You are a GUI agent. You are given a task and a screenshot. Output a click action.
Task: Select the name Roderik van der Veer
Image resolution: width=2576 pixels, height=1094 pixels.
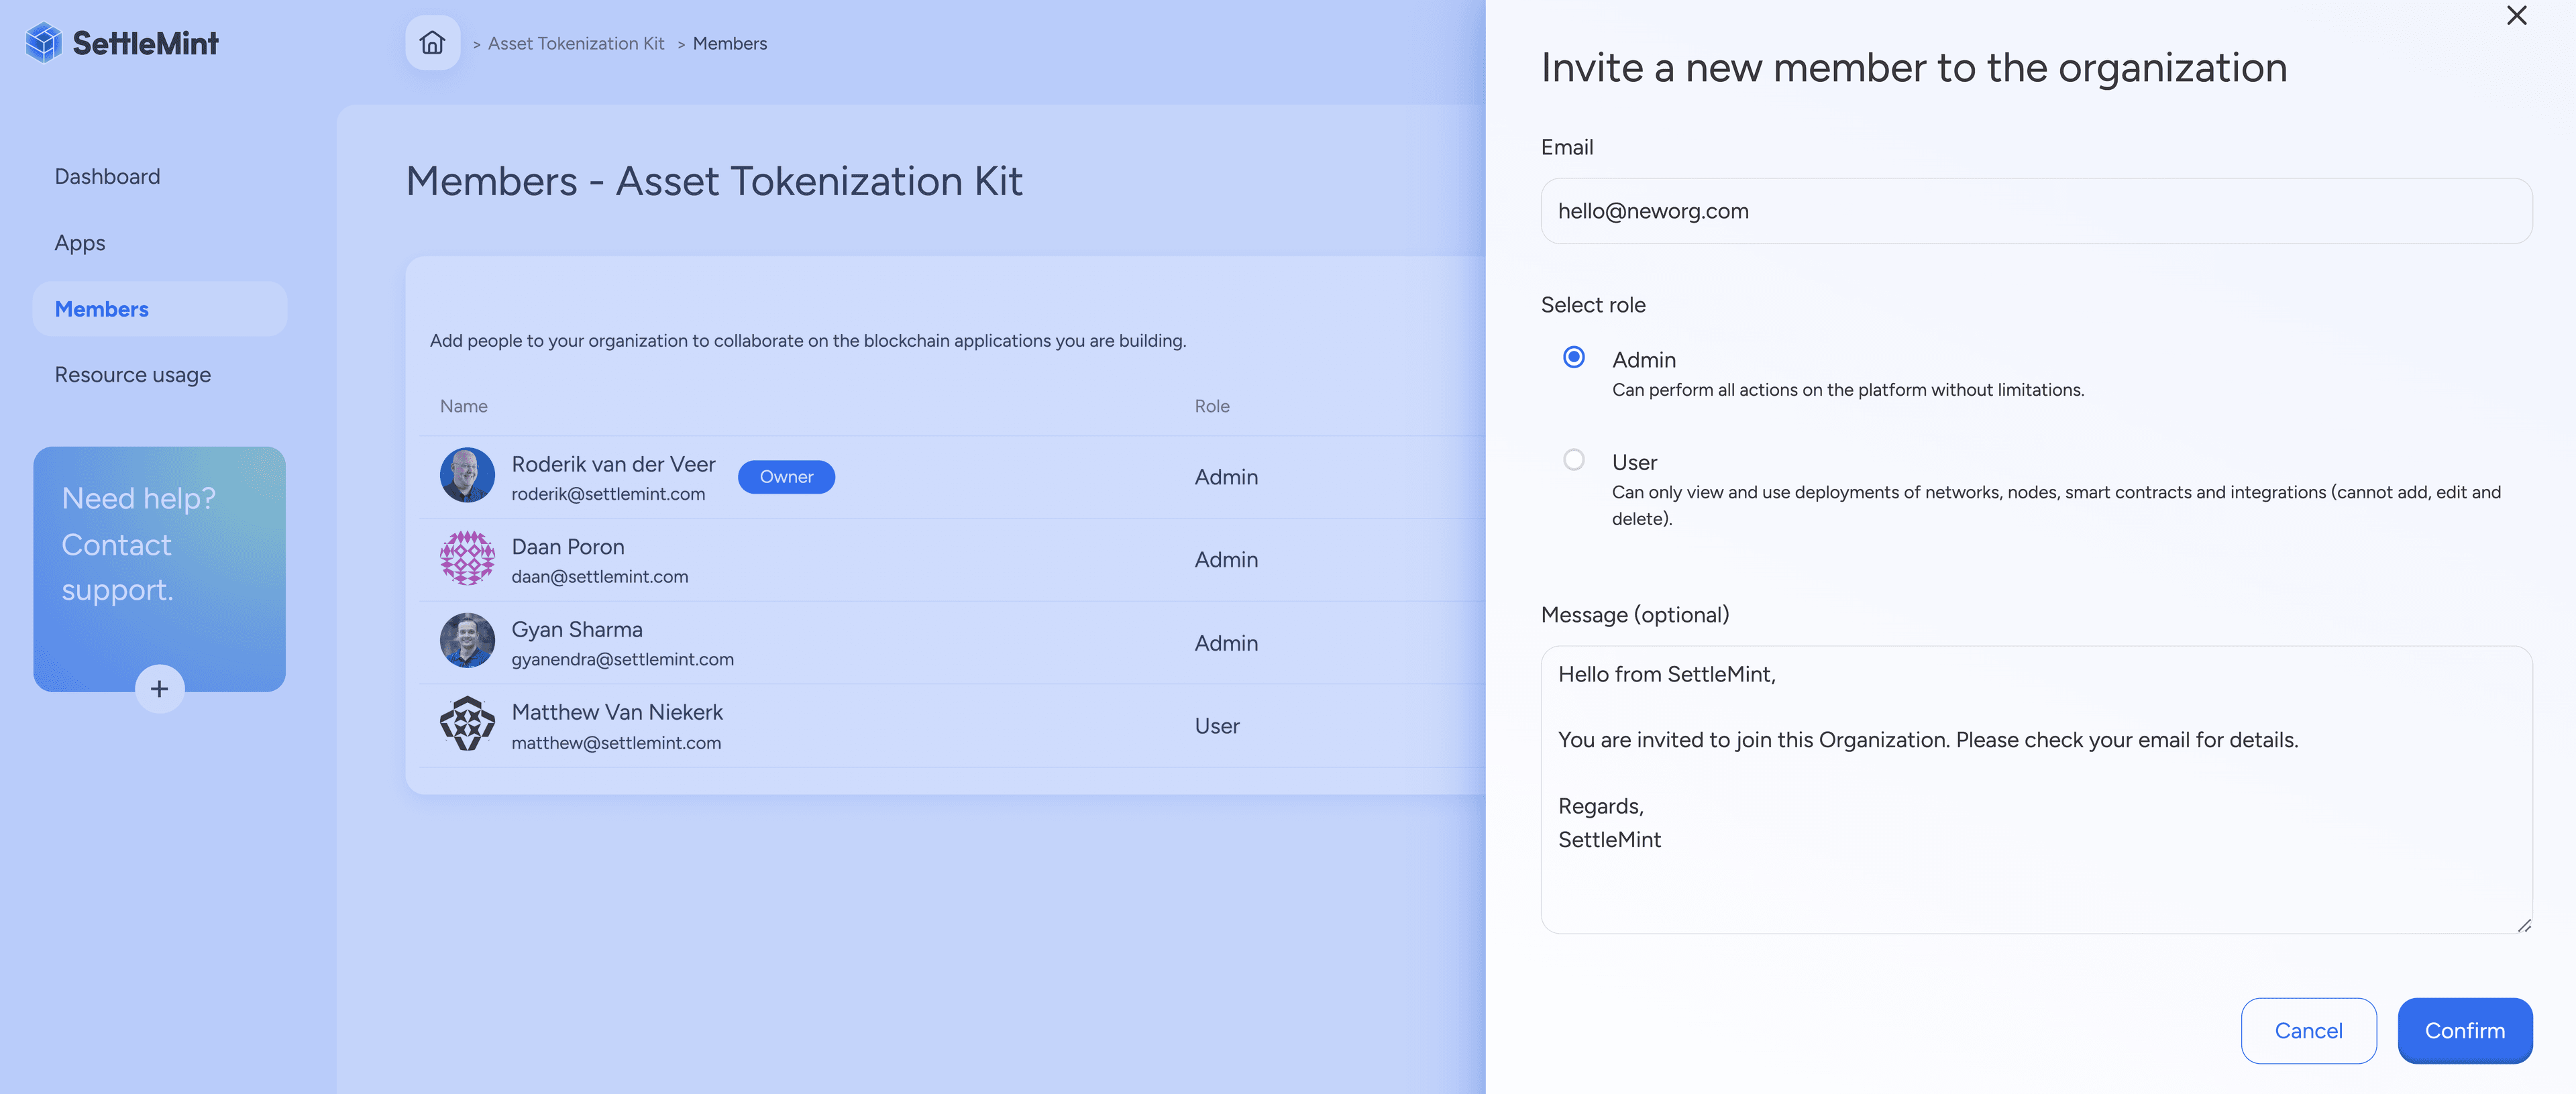click(x=613, y=464)
